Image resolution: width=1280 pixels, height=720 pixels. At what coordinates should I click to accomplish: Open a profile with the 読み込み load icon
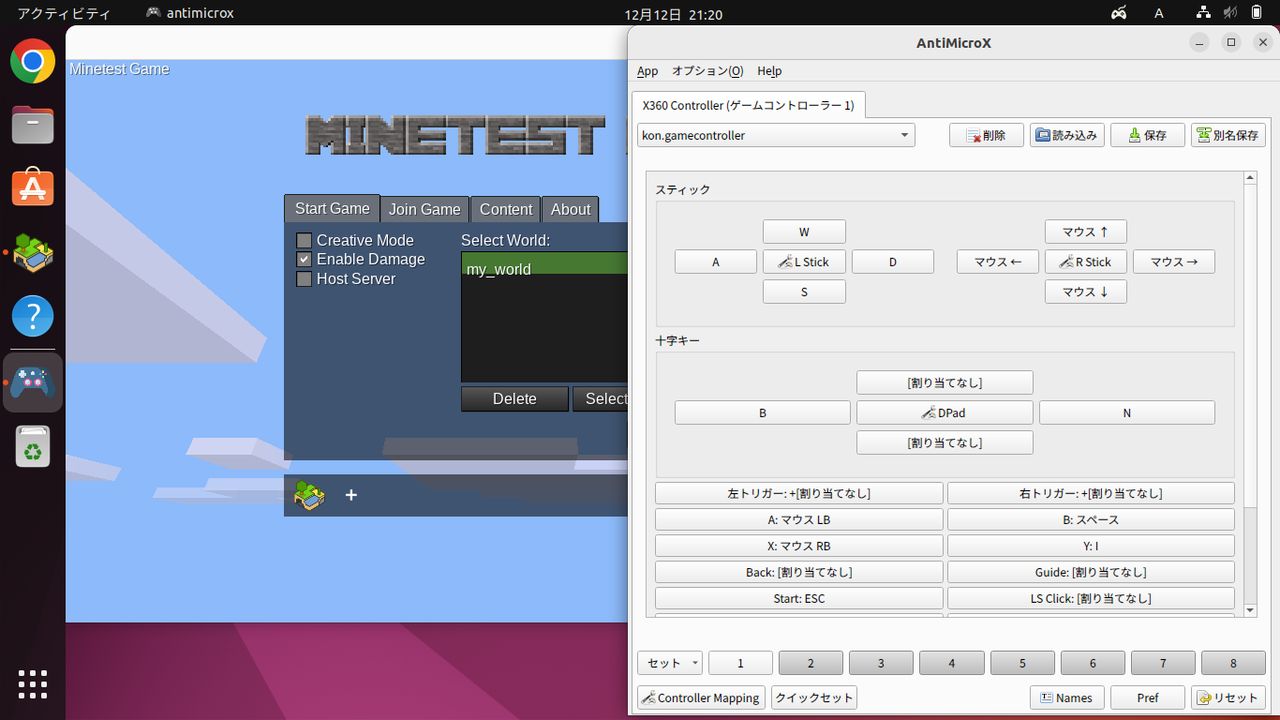(1066, 134)
